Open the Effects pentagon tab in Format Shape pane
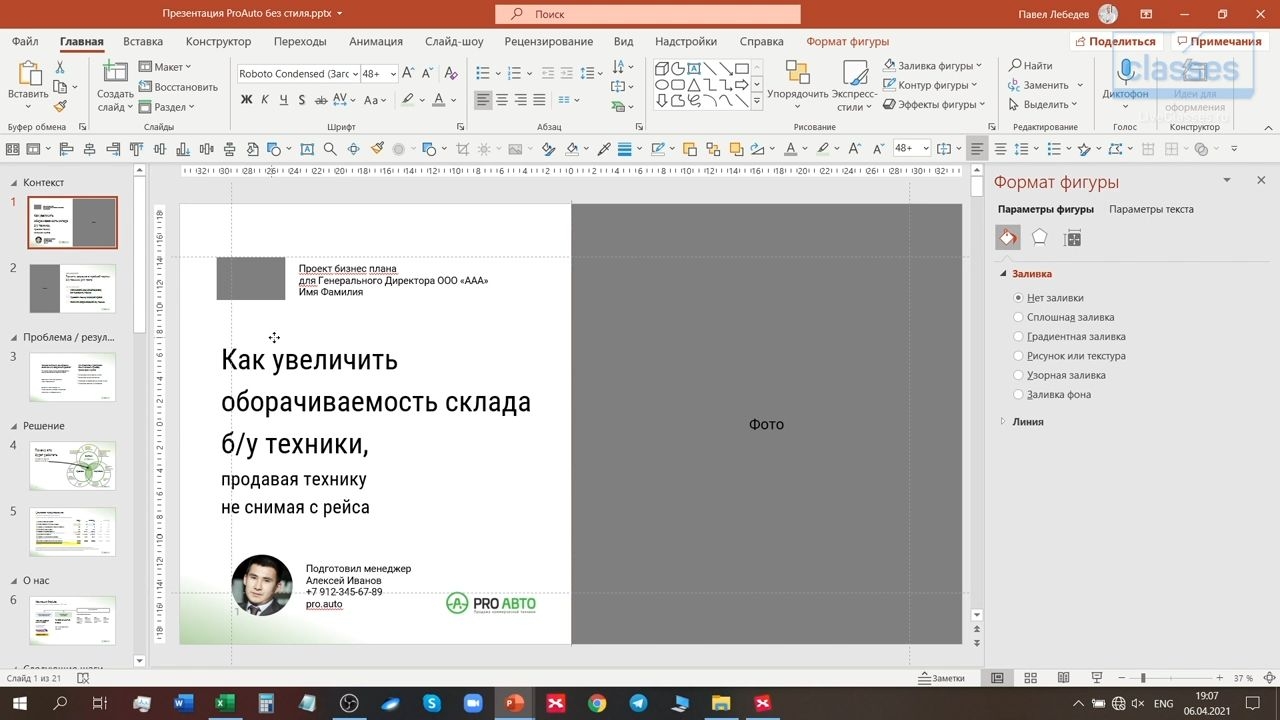The width and height of the screenshot is (1280, 720). (1040, 237)
